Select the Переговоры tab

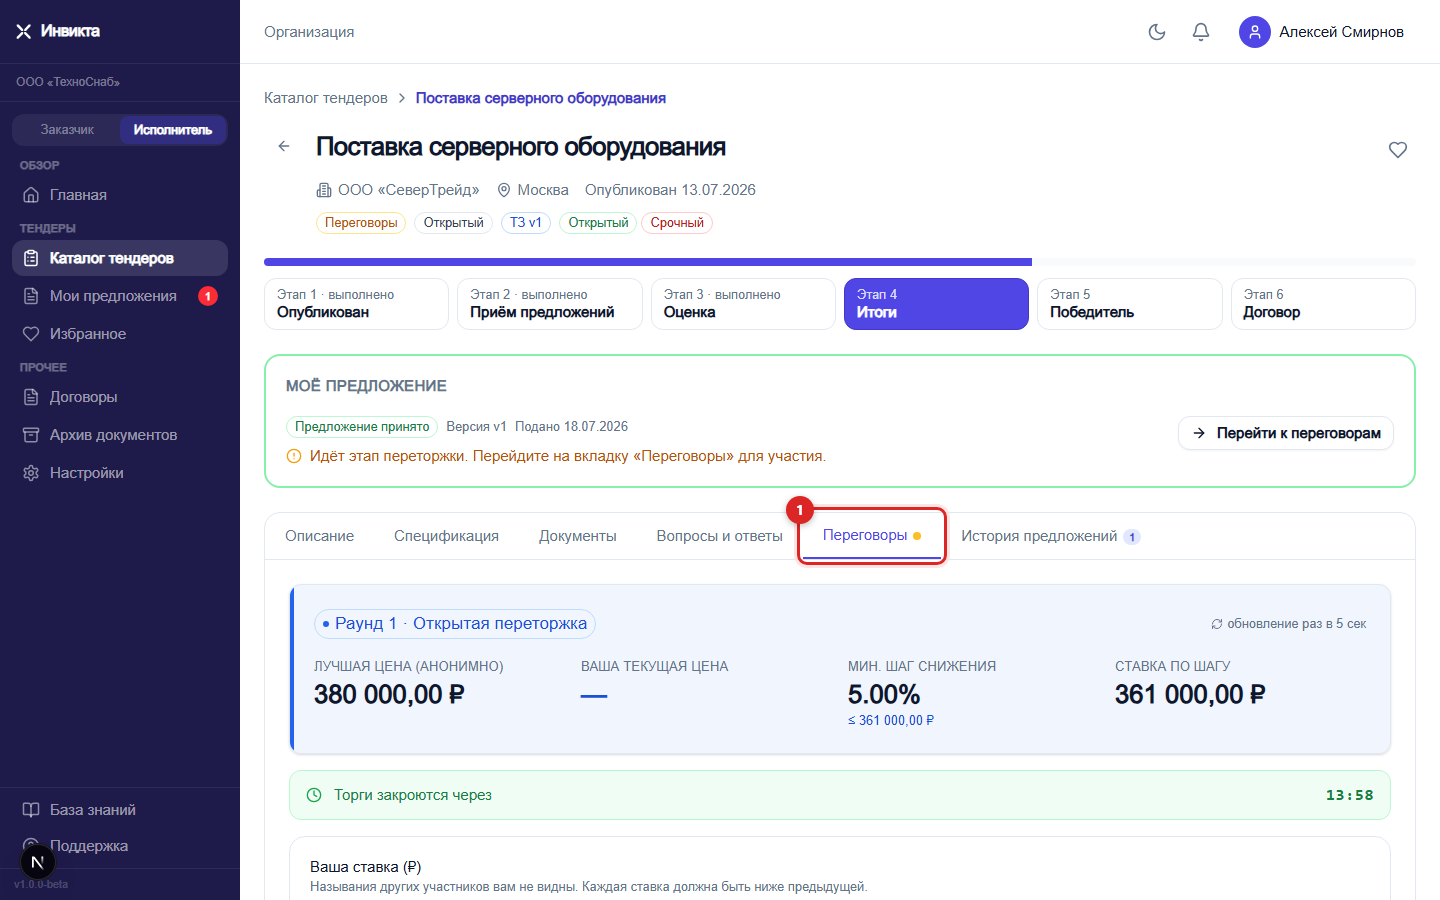click(872, 536)
